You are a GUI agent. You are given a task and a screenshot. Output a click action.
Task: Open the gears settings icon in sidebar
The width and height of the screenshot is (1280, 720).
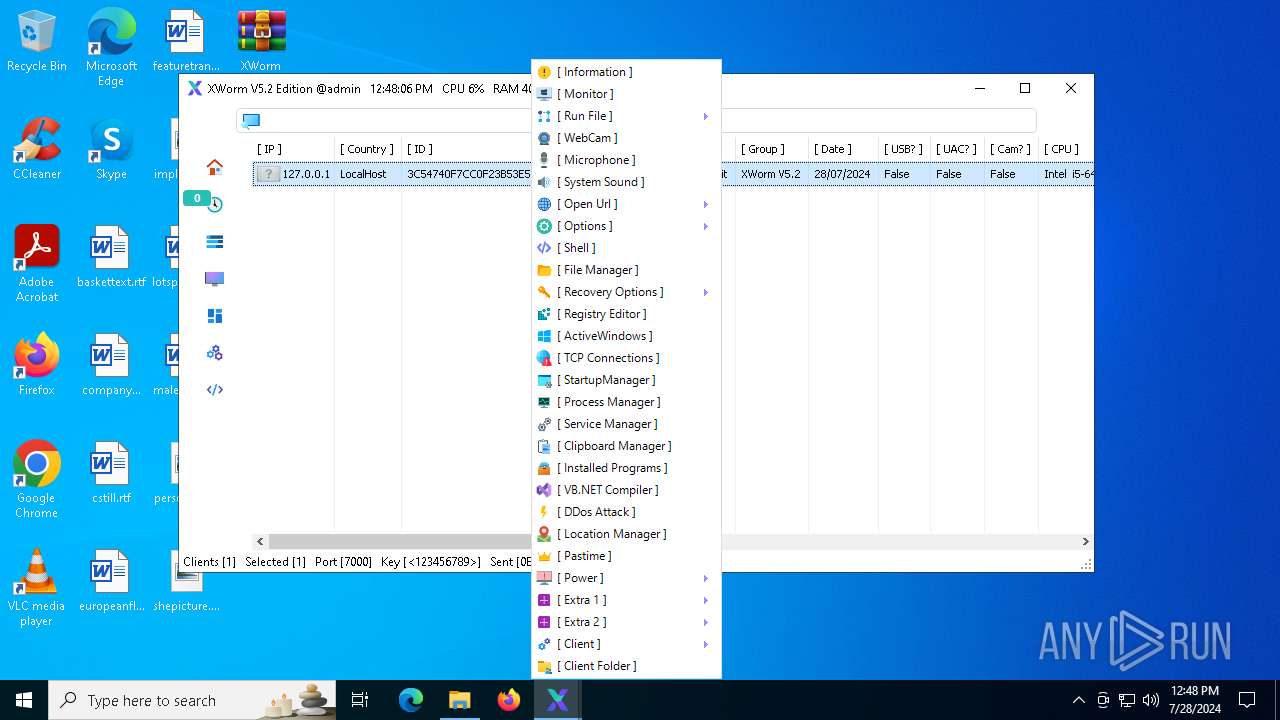[214, 353]
